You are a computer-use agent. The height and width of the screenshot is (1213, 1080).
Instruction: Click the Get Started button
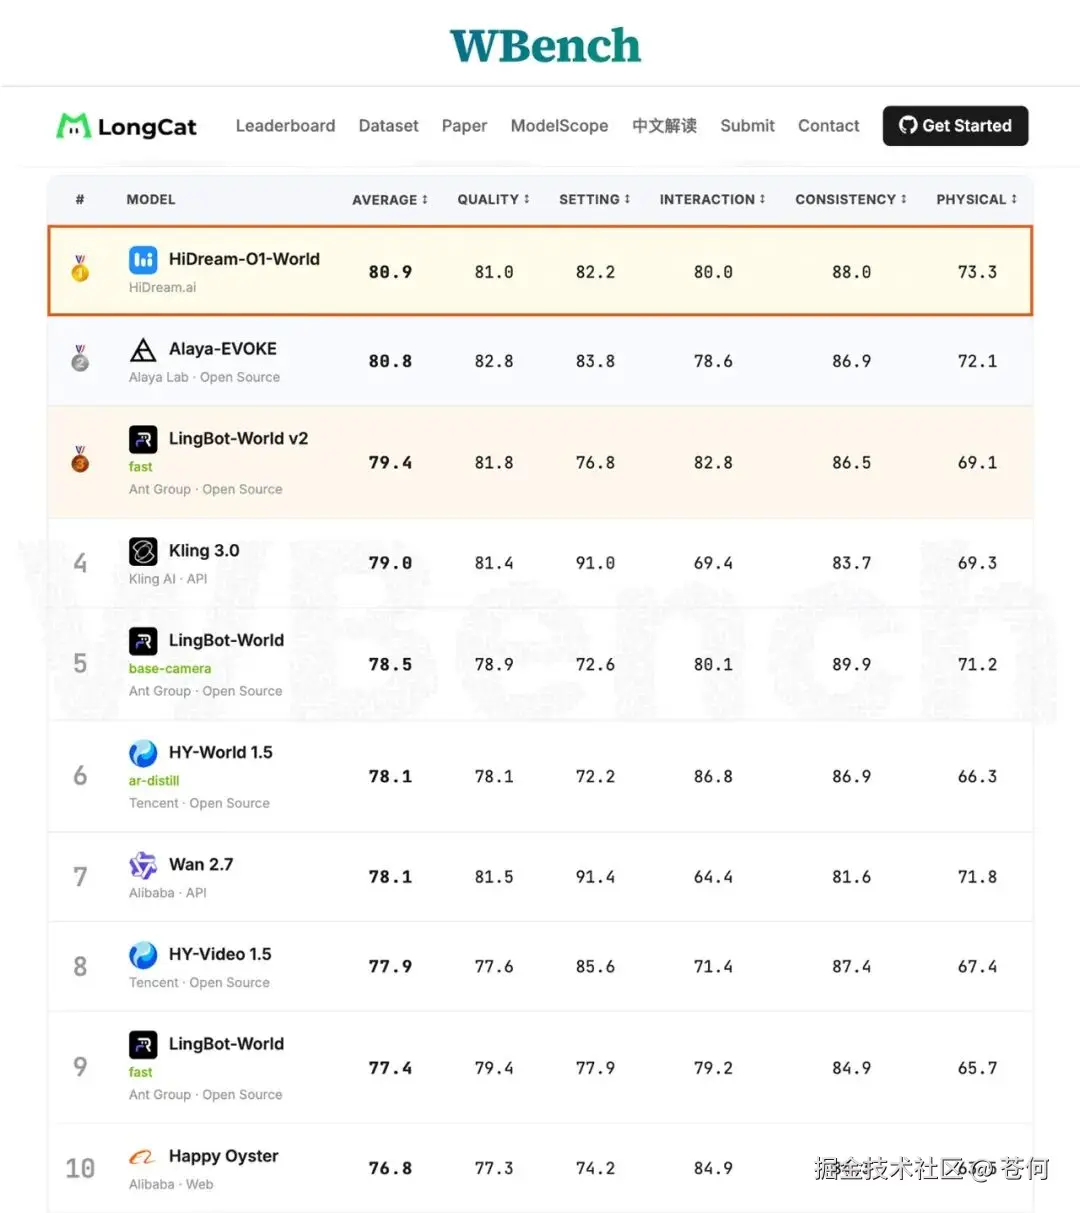click(955, 126)
